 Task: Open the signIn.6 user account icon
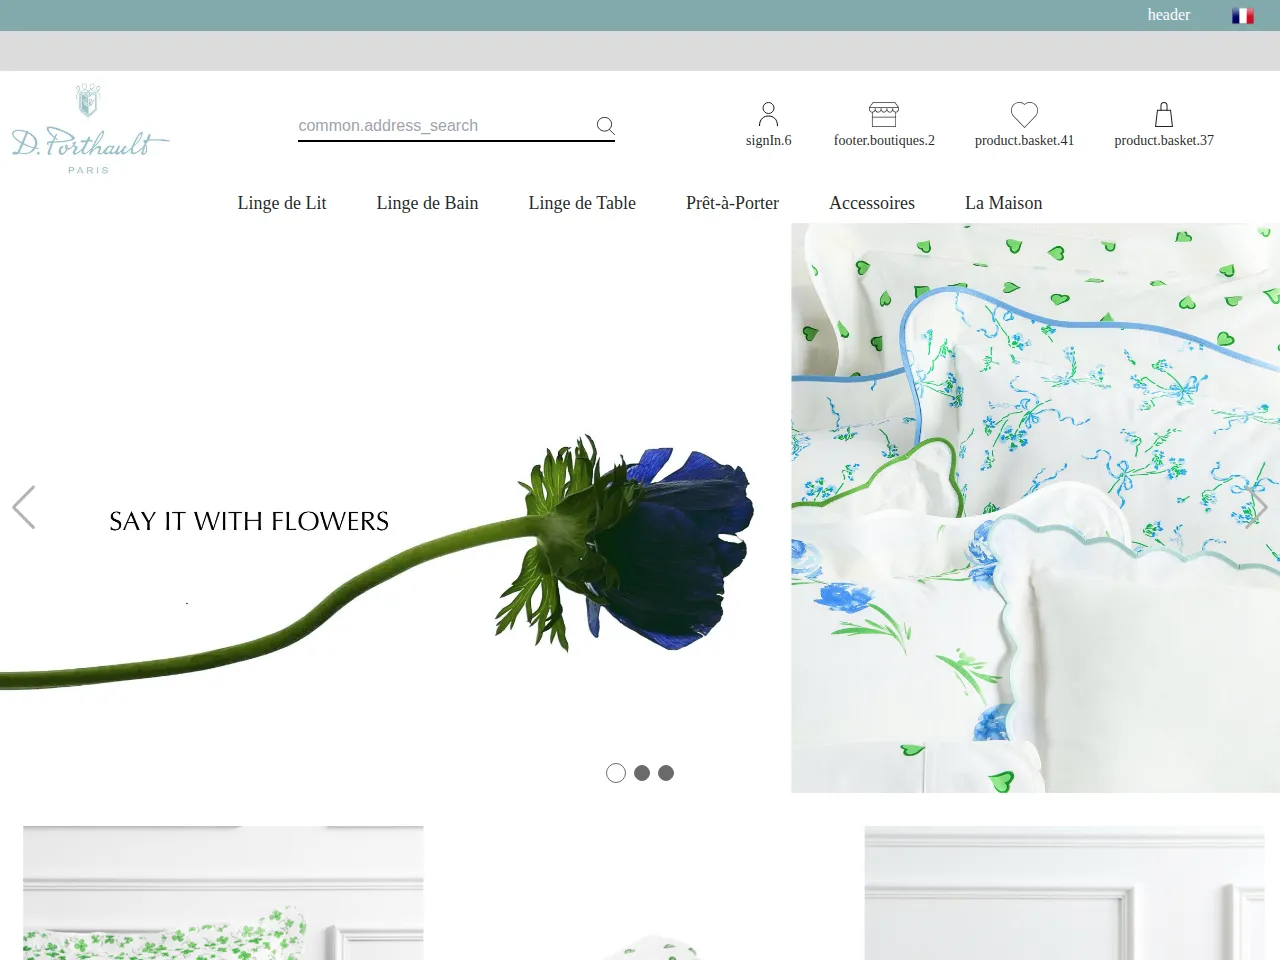768,114
